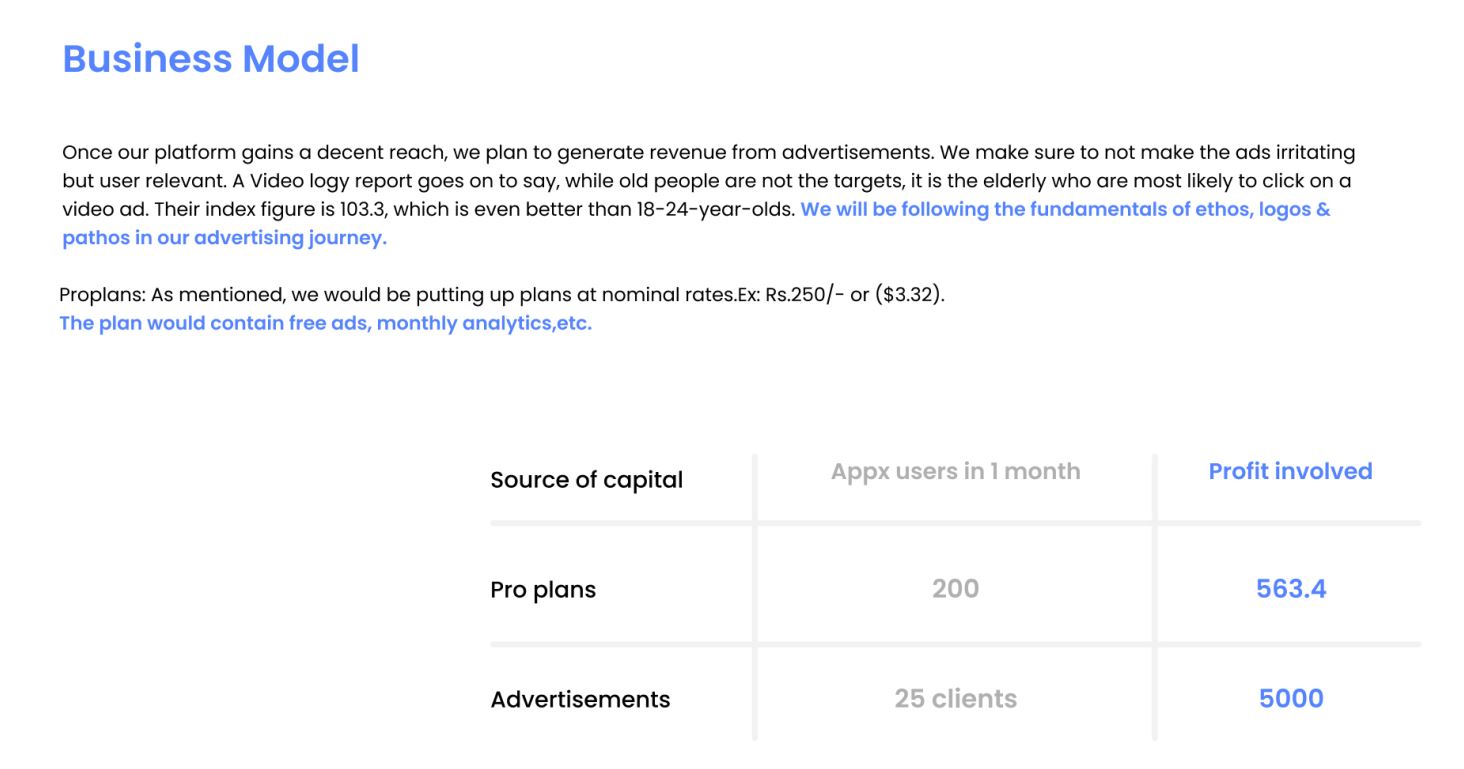Click the blue ethos, logos & pathos sentence
Screen dimensions: 1464x769
click(x=1064, y=210)
